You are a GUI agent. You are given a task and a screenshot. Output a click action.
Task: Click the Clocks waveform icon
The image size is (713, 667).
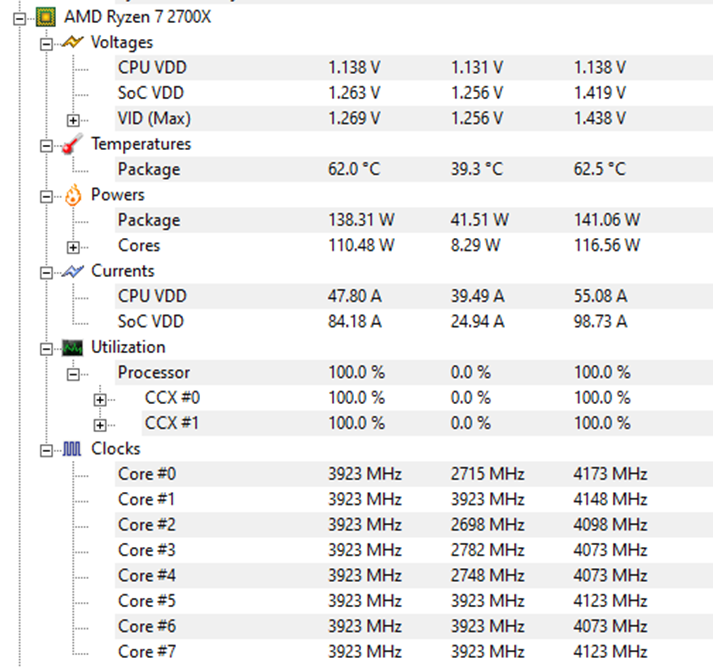click(71, 449)
